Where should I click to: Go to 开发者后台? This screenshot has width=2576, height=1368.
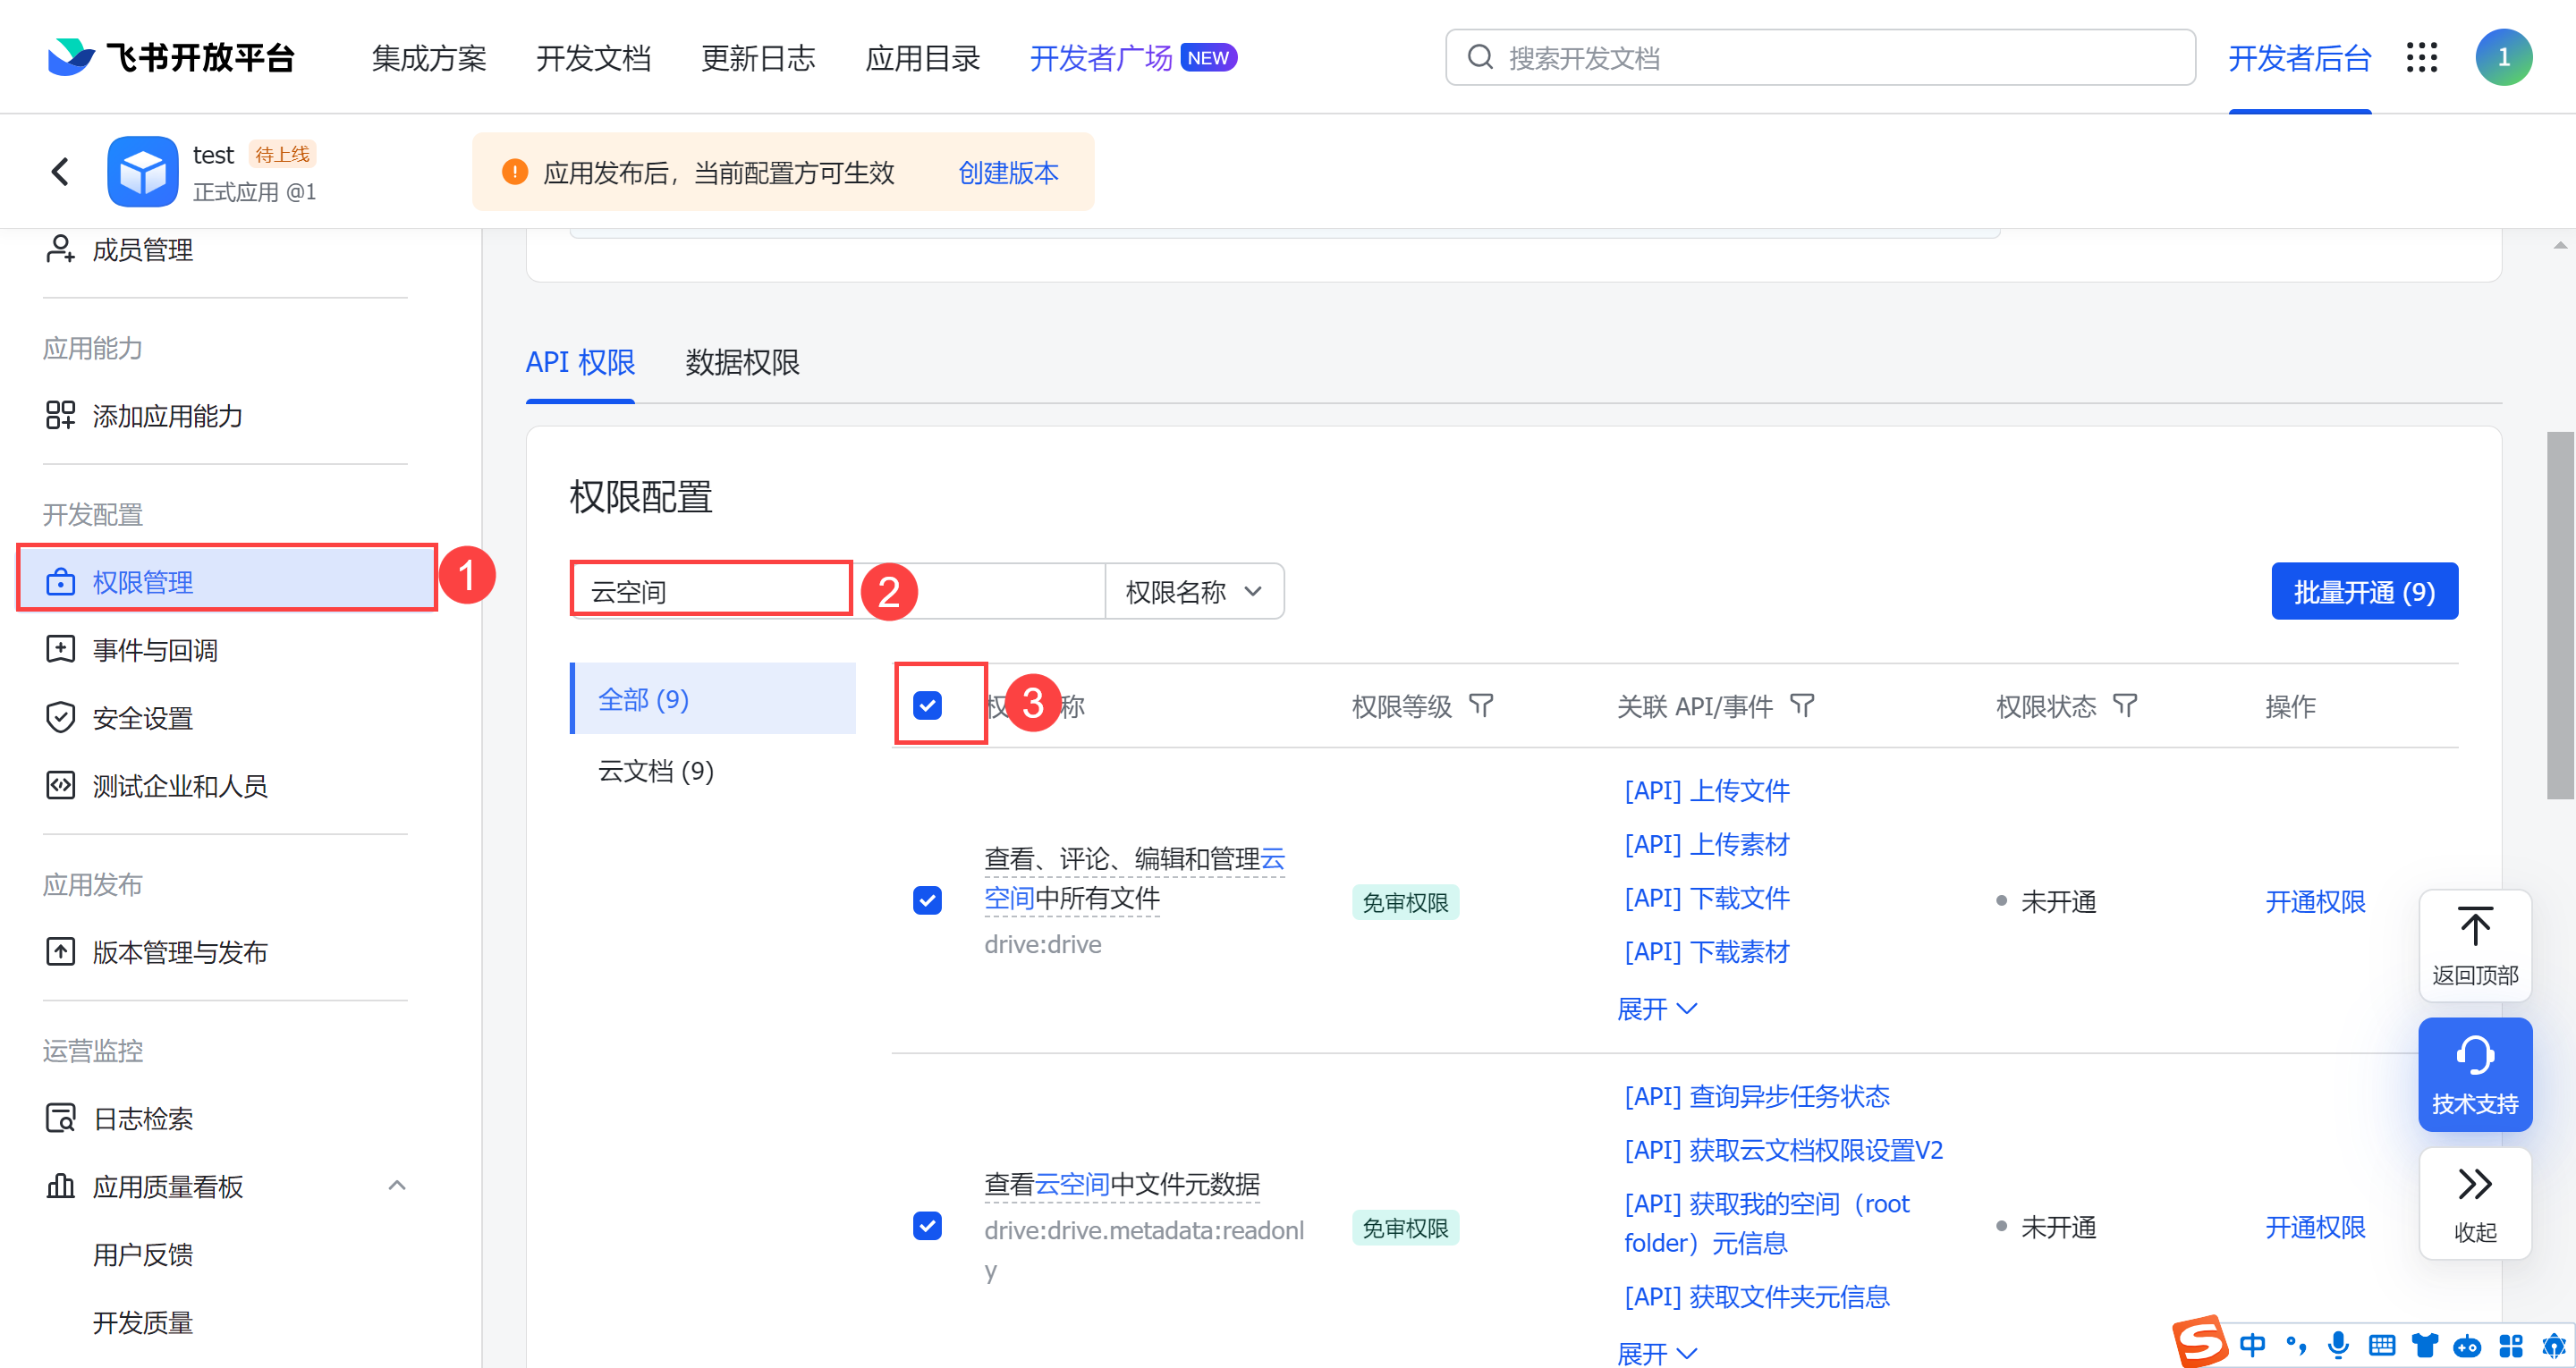pyautogui.click(x=2299, y=58)
